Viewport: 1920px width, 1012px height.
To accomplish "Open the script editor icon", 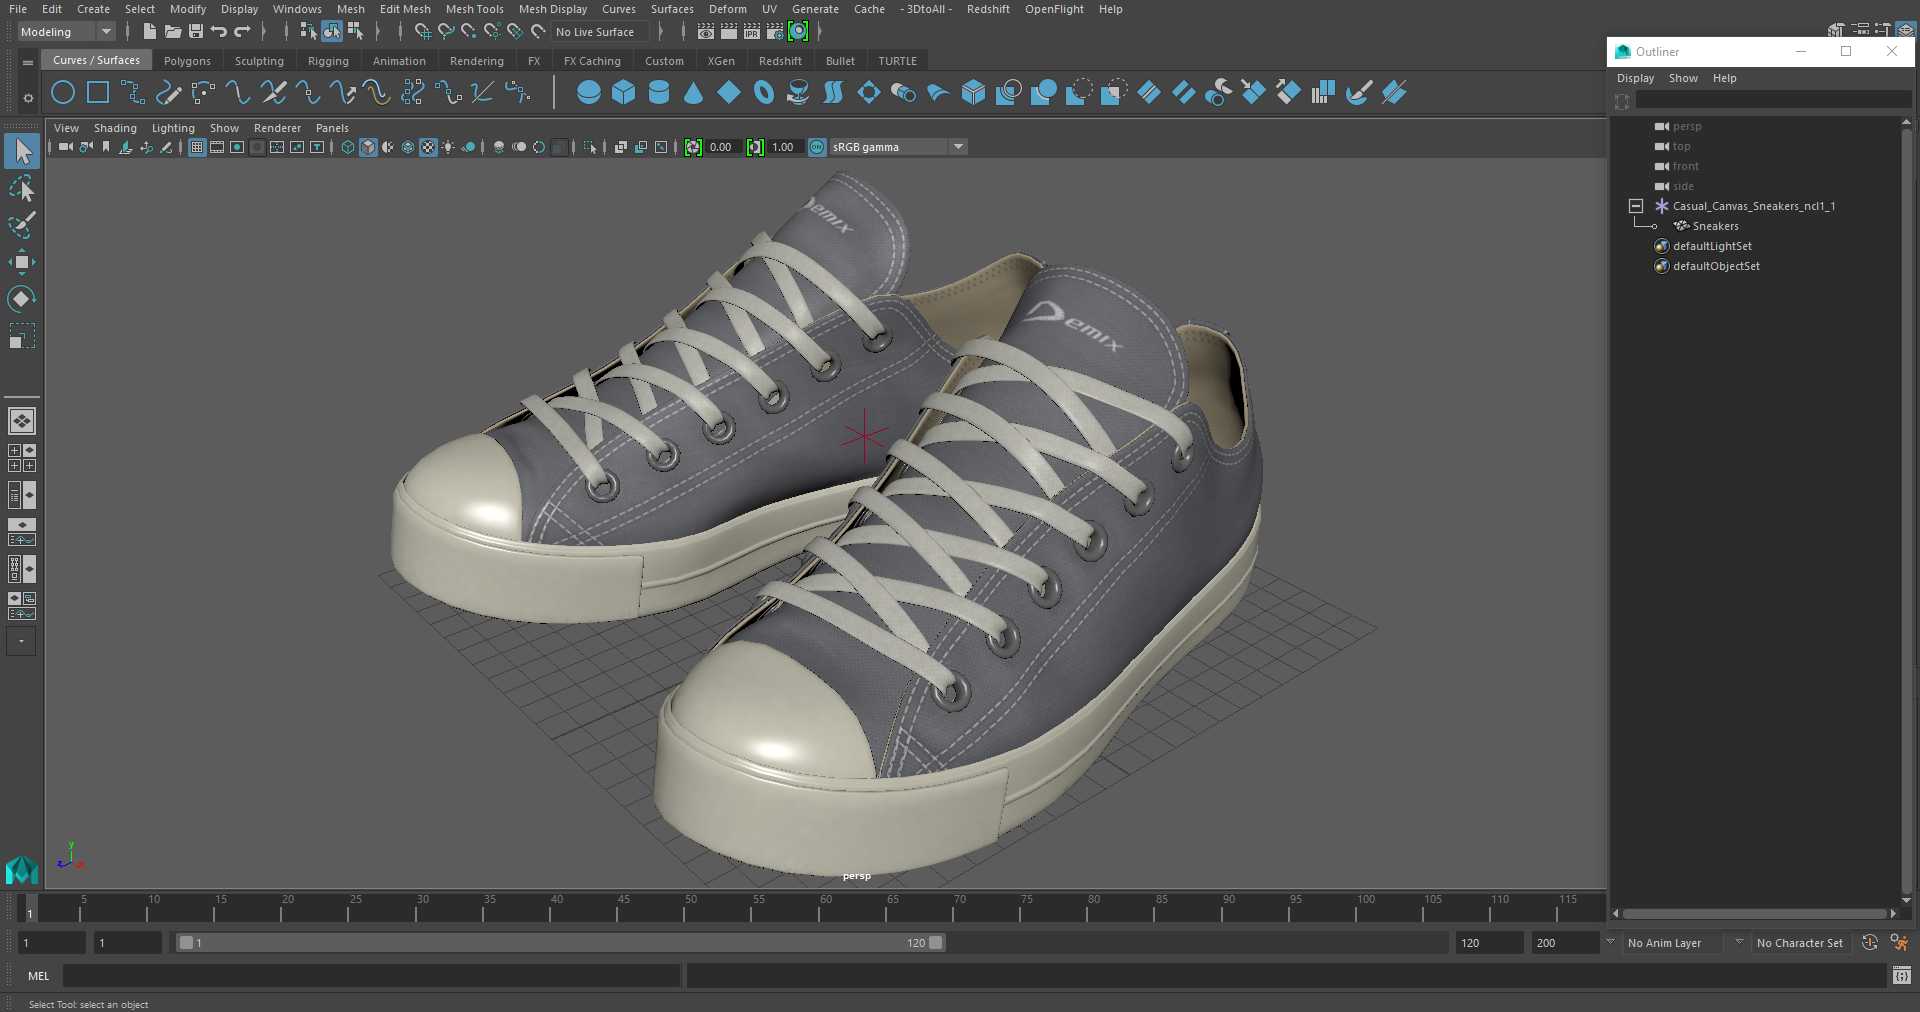I will (1902, 975).
